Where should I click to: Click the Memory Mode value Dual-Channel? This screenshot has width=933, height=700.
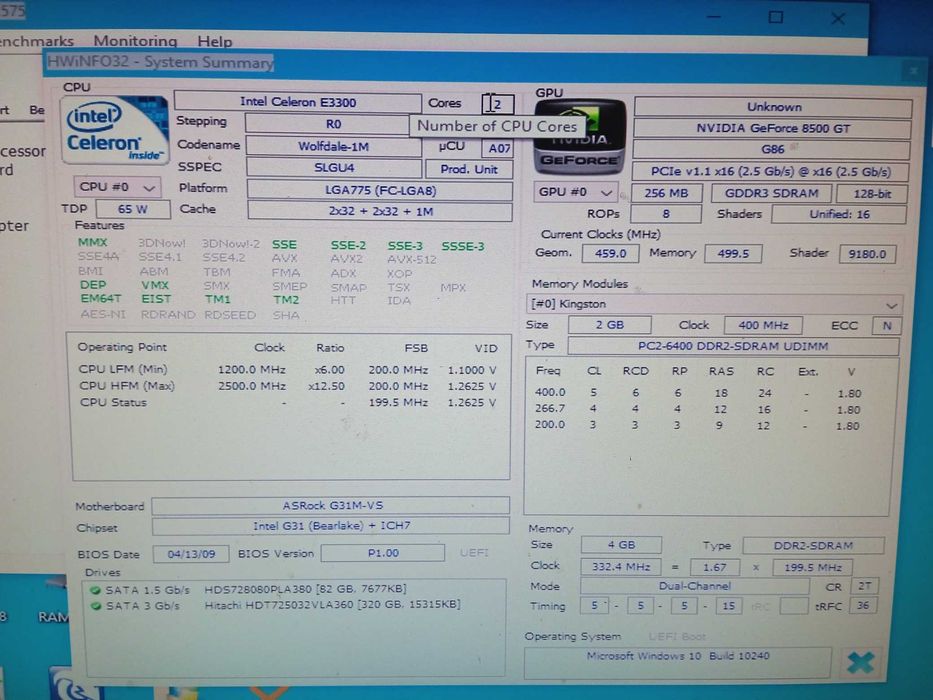(x=694, y=586)
